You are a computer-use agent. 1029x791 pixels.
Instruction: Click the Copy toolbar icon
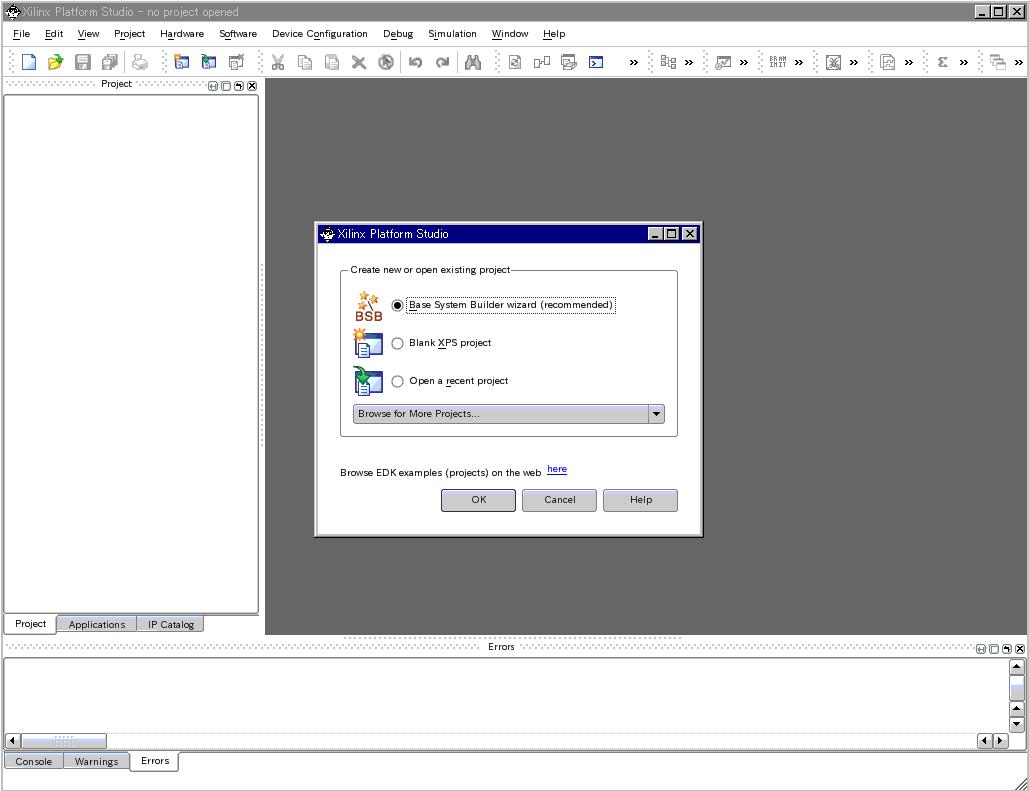click(x=304, y=62)
